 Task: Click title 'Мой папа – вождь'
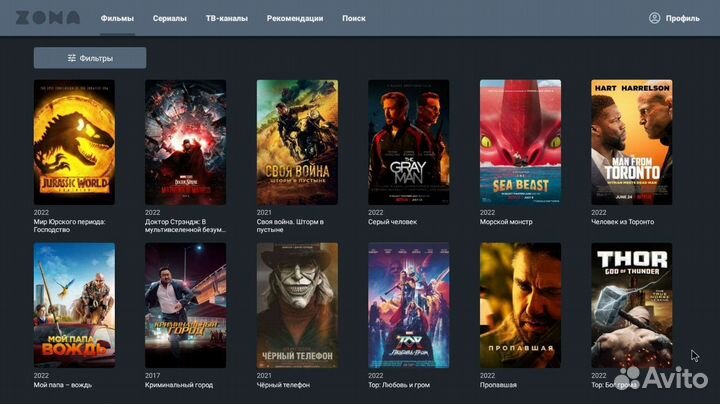coord(62,385)
